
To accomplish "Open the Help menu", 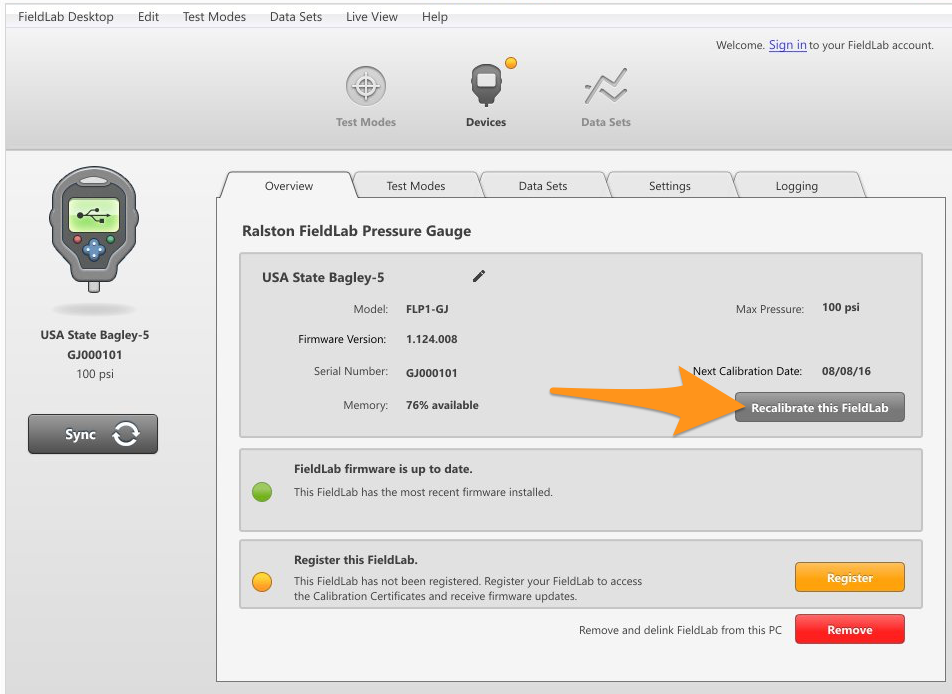I will click(x=435, y=17).
